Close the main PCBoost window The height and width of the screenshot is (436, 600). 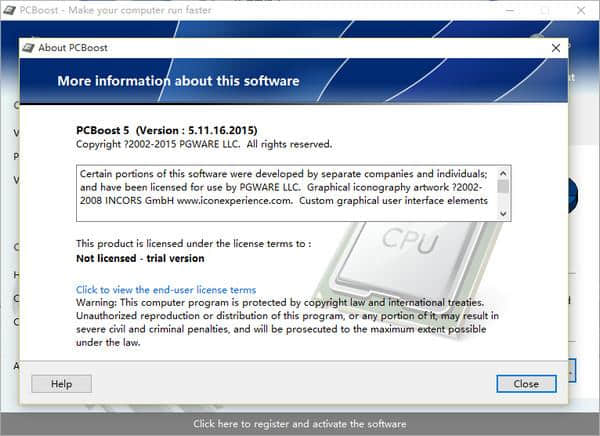(581, 10)
